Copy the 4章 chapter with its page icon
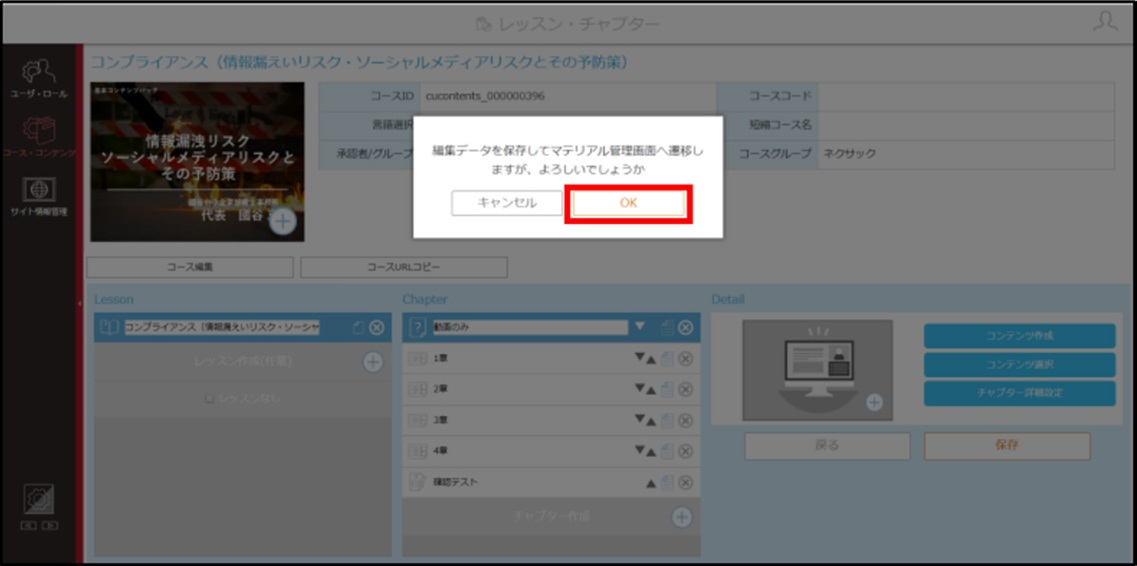 tap(667, 451)
